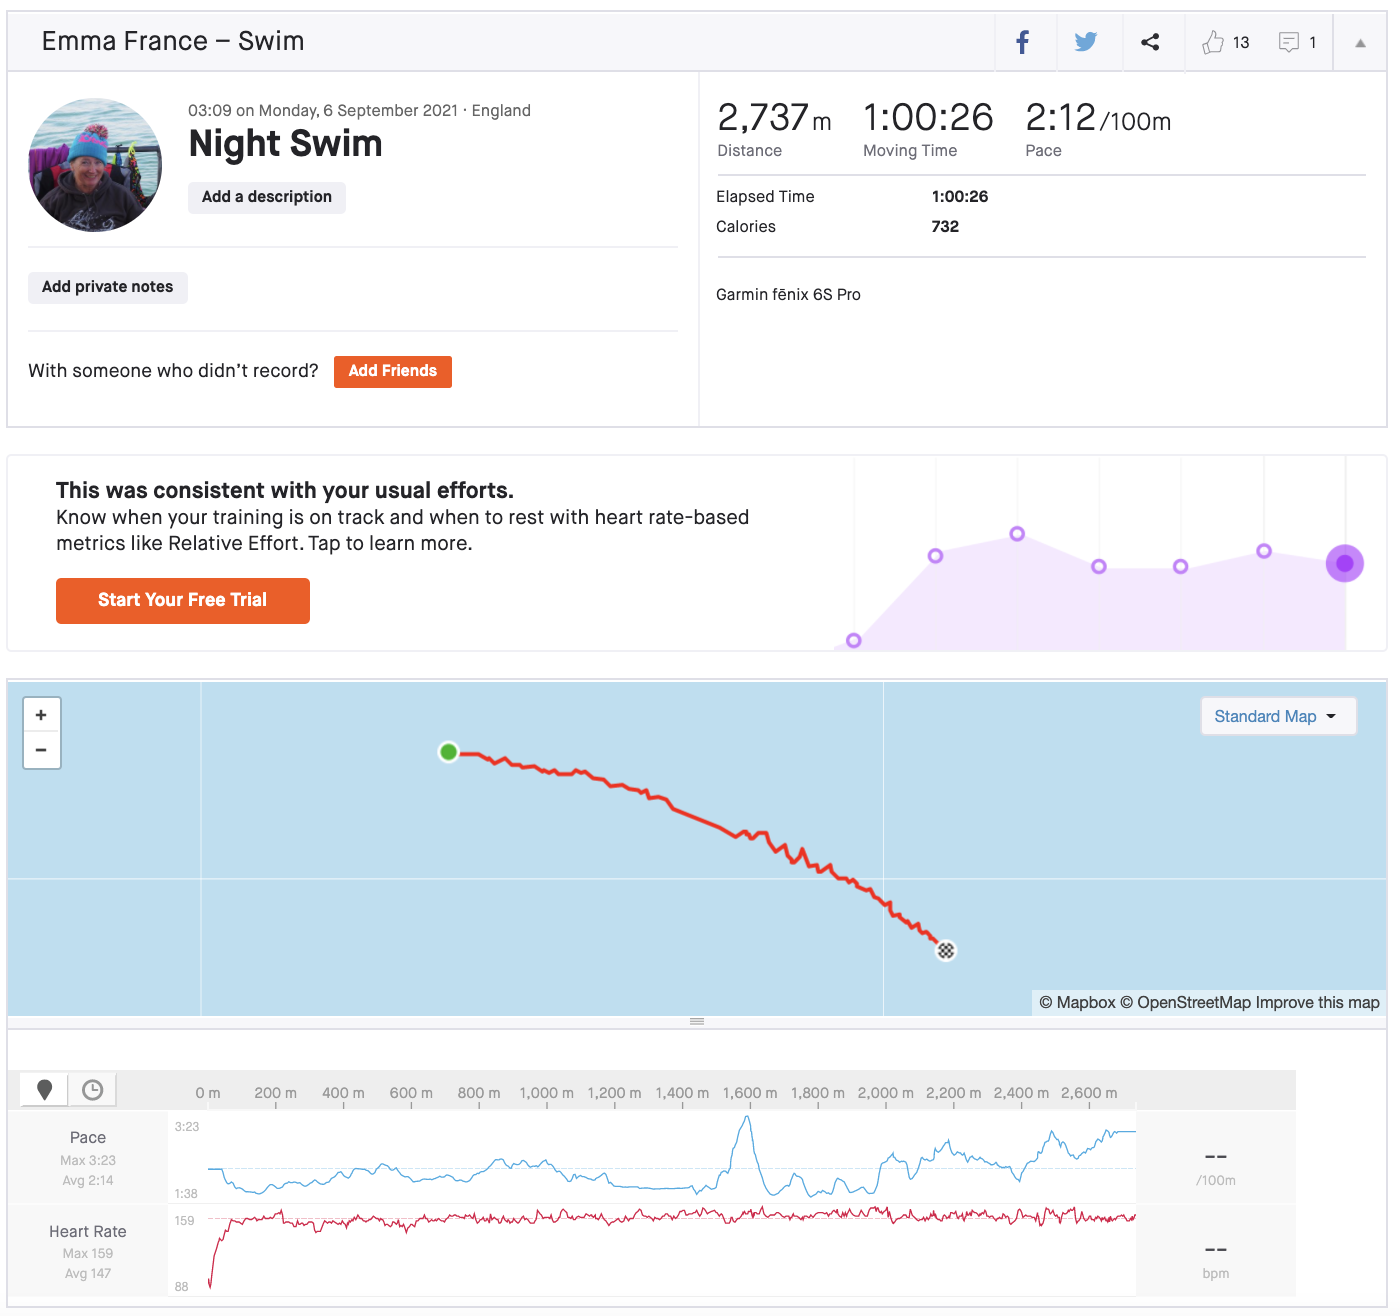Share the activity to Twitter
The image size is (1400, 1316).
(1086, 41)
